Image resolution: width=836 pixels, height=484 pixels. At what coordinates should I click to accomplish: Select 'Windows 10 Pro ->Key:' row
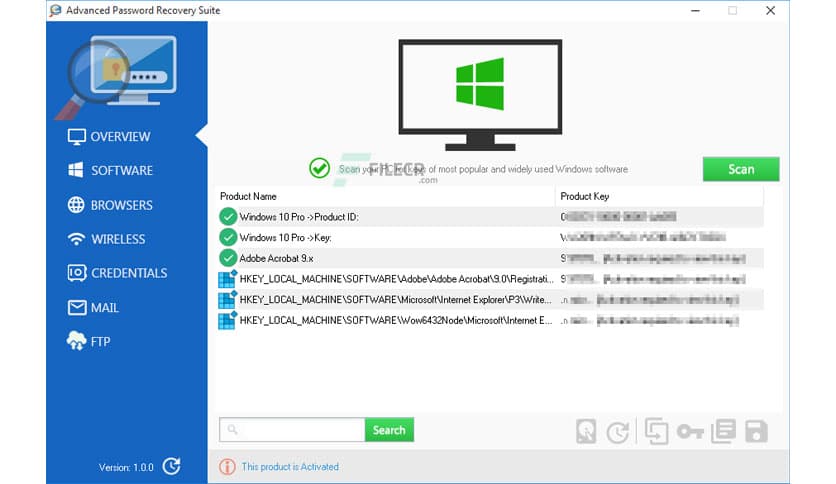point(489,238)
